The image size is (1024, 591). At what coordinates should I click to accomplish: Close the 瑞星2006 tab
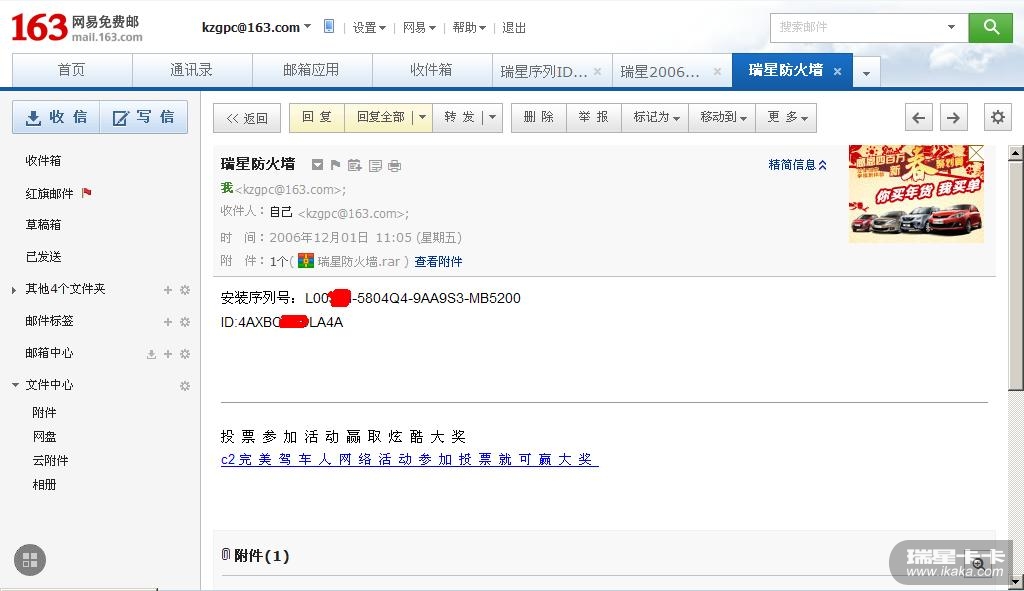[717, 71]
